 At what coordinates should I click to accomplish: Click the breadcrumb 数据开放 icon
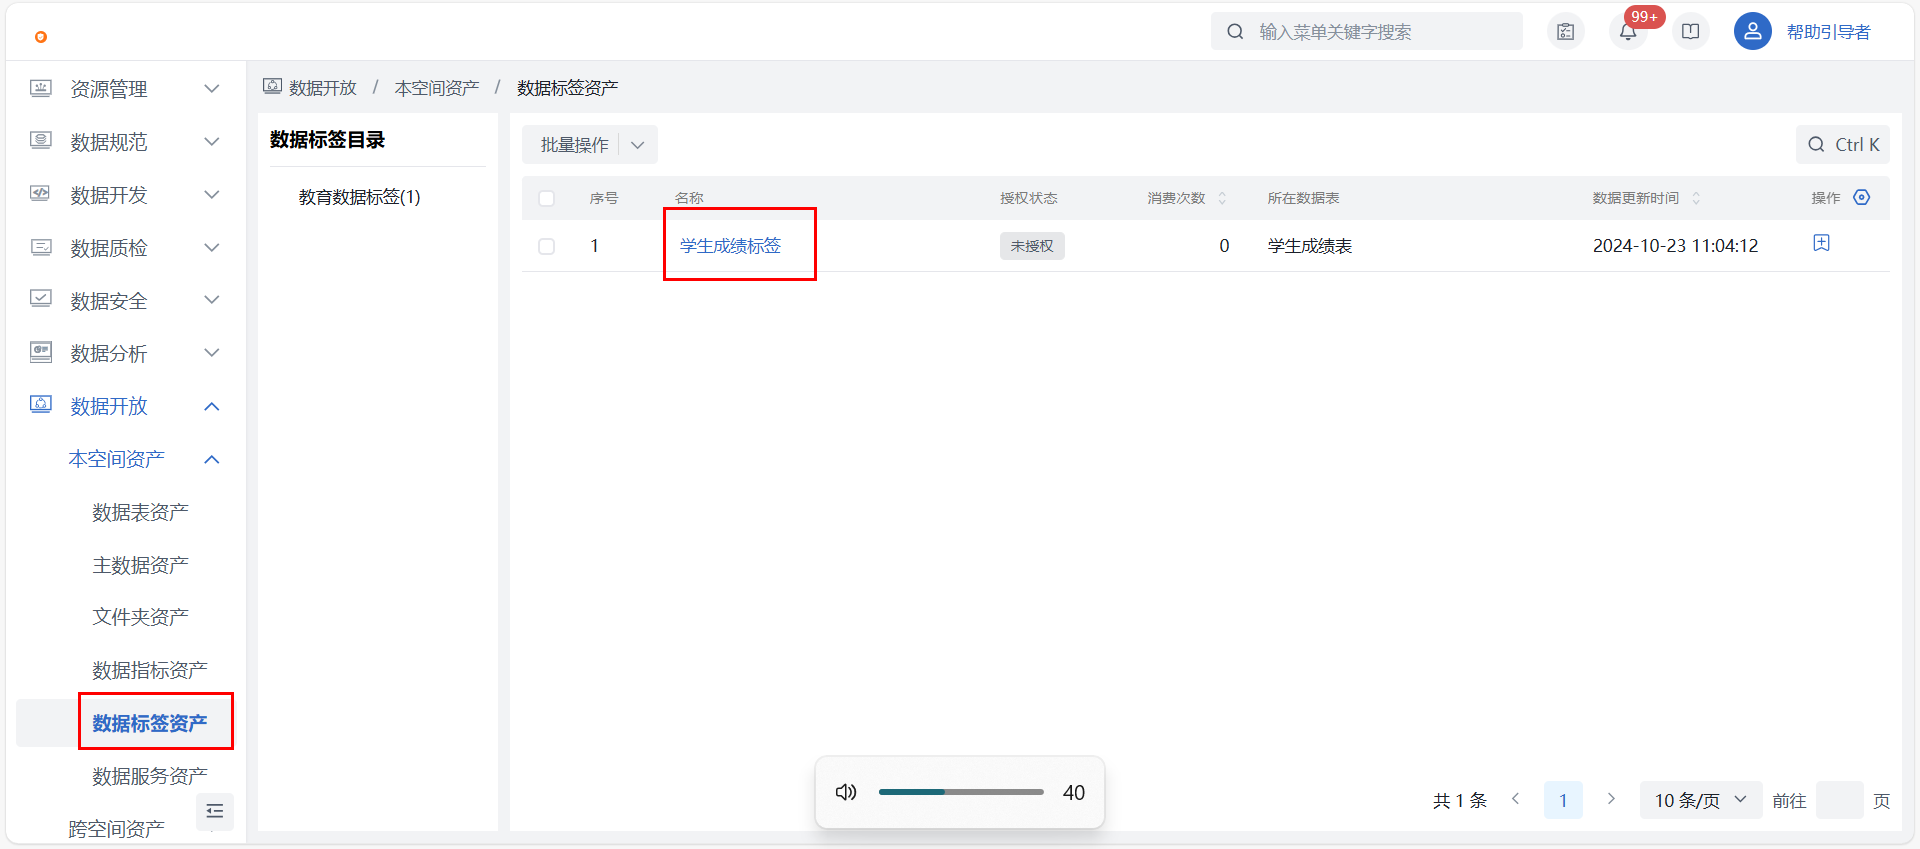click(x=272, y=87)
